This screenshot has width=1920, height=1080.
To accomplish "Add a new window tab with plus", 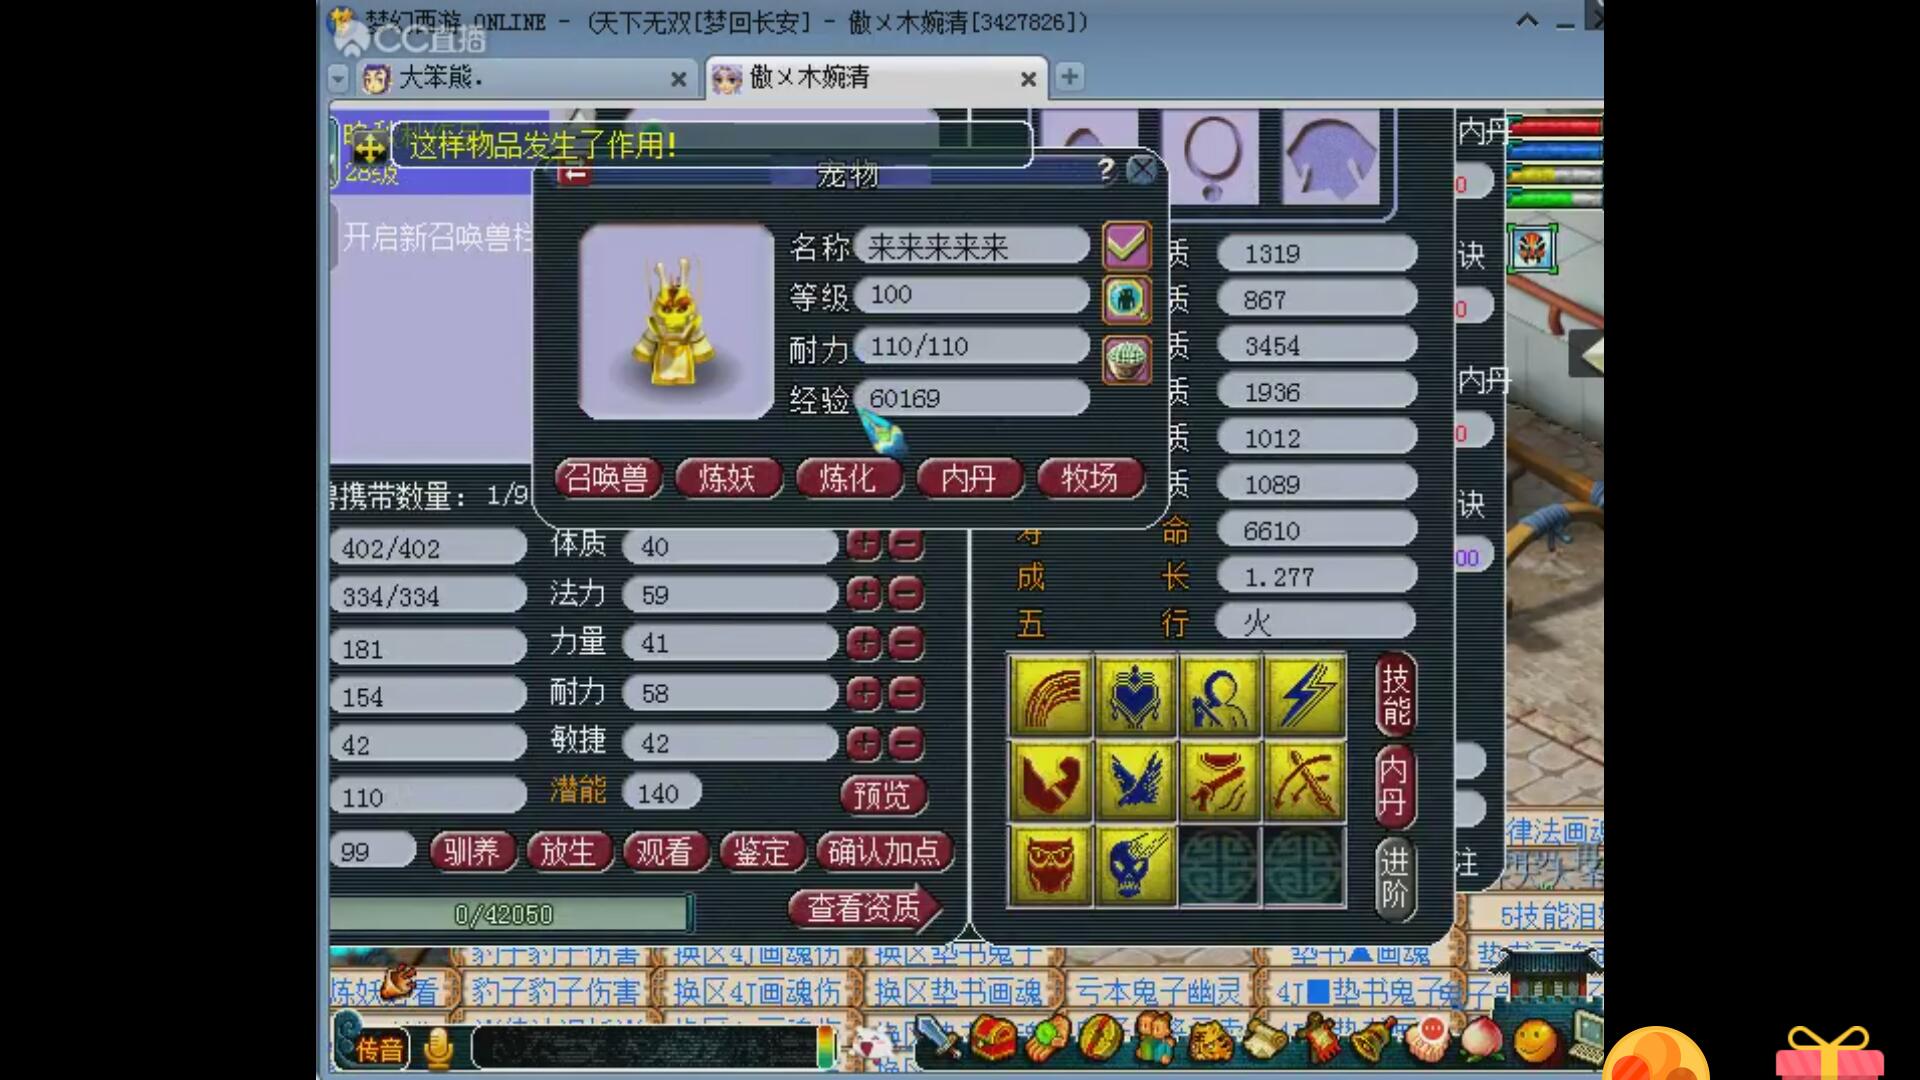I will pyautogui.click(x=1069, y=76).
